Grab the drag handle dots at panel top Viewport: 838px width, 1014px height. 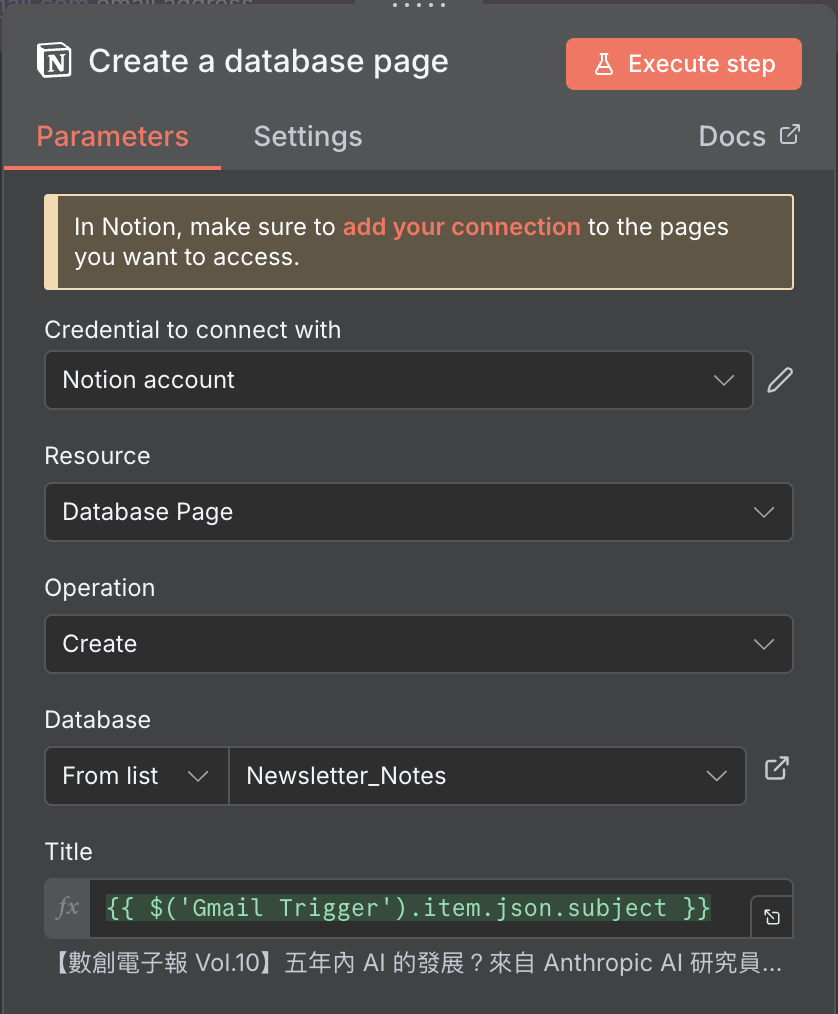419,6
